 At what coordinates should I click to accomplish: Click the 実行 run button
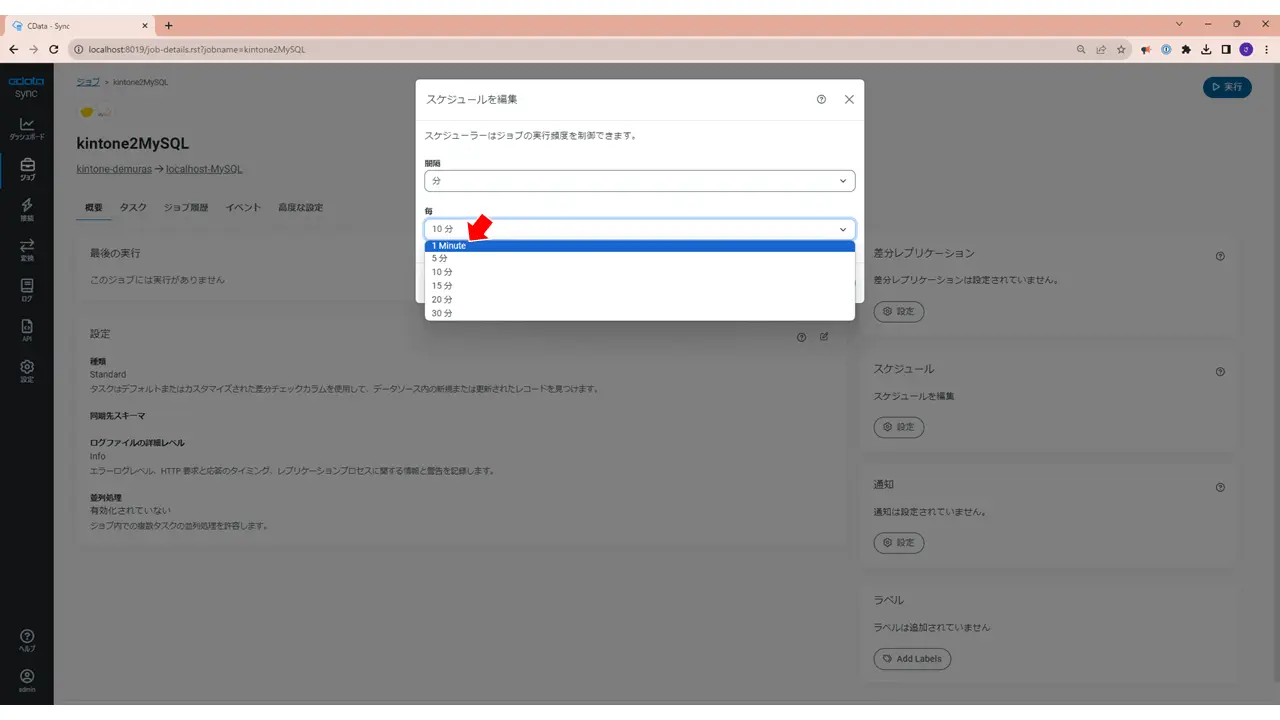click(1227, 87)
